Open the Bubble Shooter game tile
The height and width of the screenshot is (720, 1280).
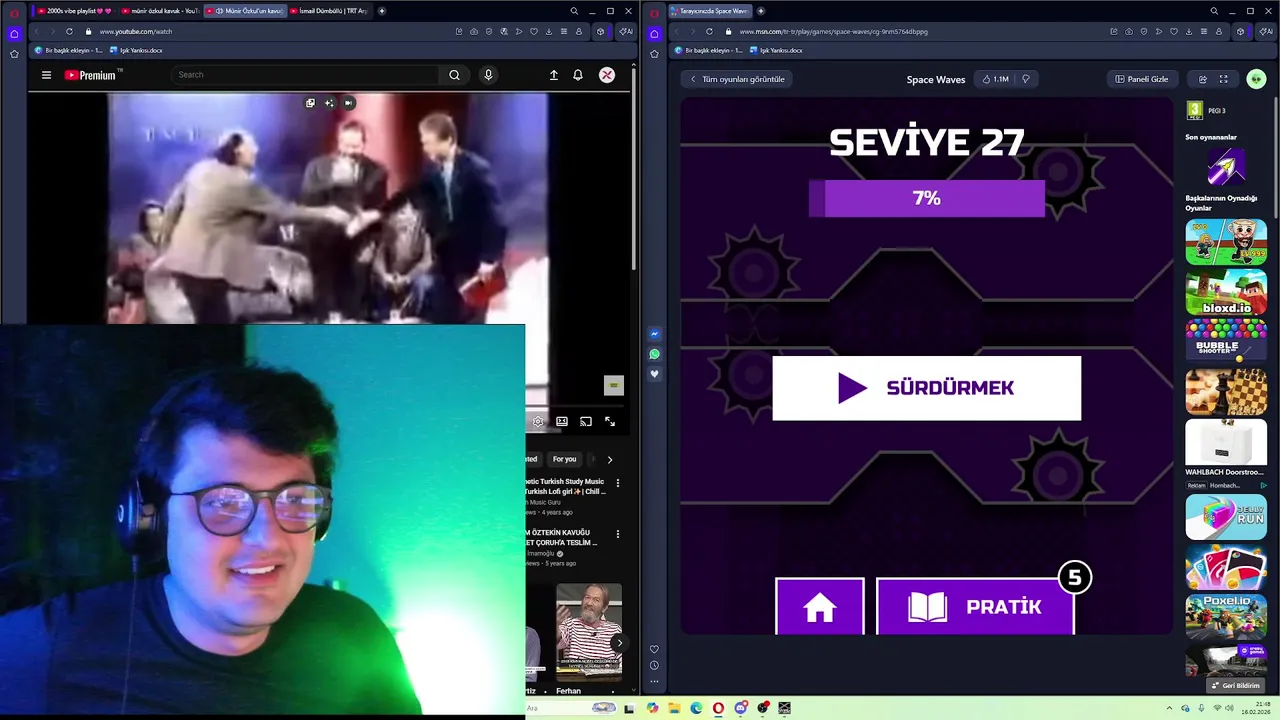pos(1226,342)
